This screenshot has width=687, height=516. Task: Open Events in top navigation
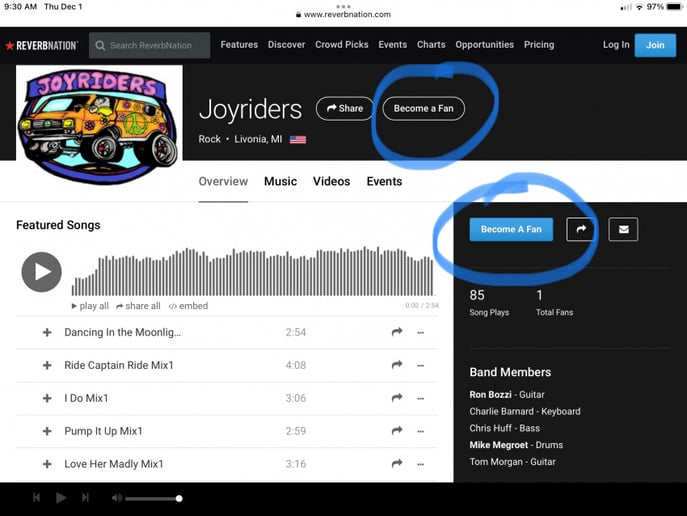[393, 45]
